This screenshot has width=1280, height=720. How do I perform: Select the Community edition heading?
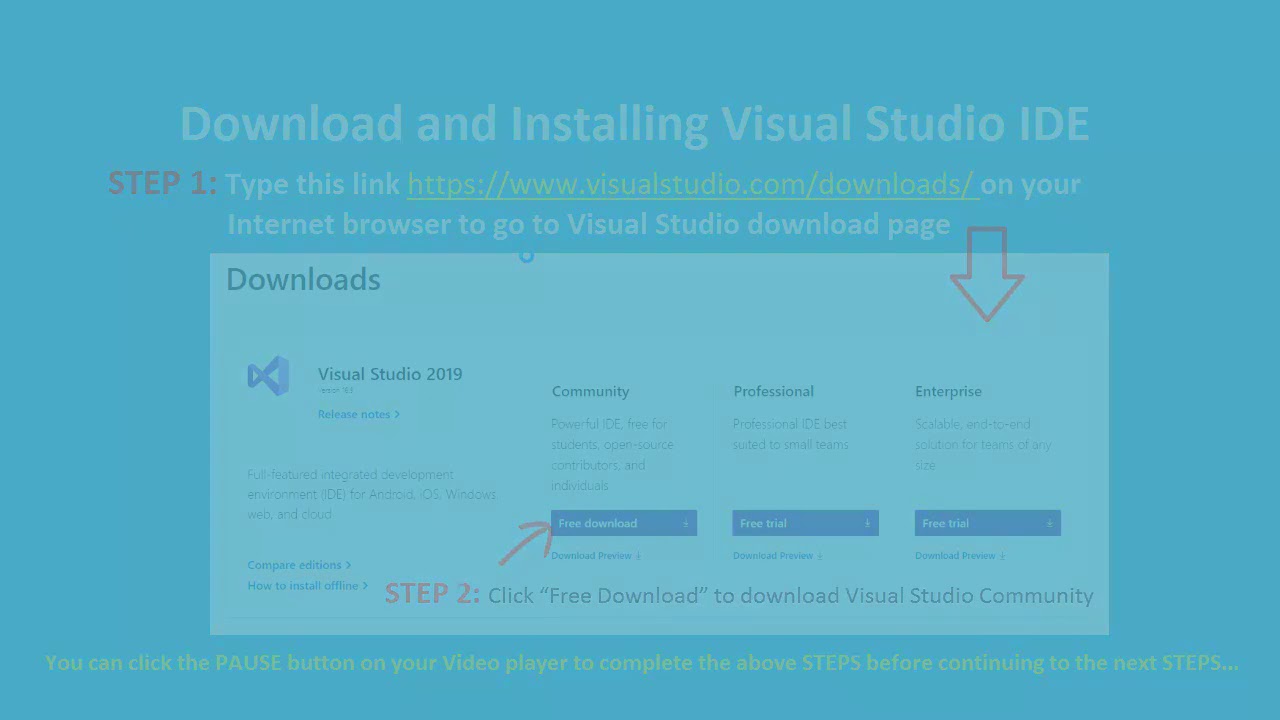click(591, 391)
